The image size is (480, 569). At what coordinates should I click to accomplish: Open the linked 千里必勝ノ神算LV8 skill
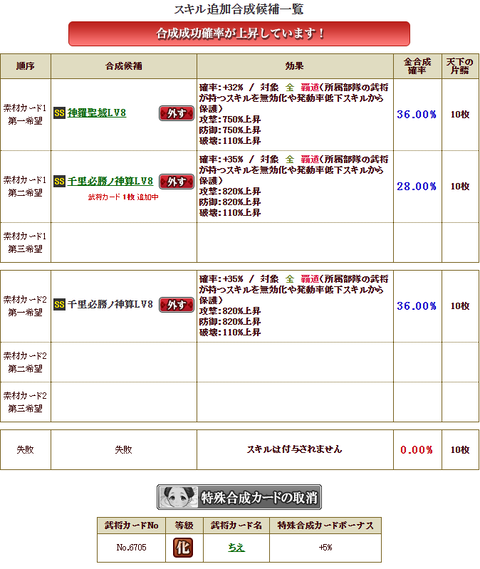[110, 181]
